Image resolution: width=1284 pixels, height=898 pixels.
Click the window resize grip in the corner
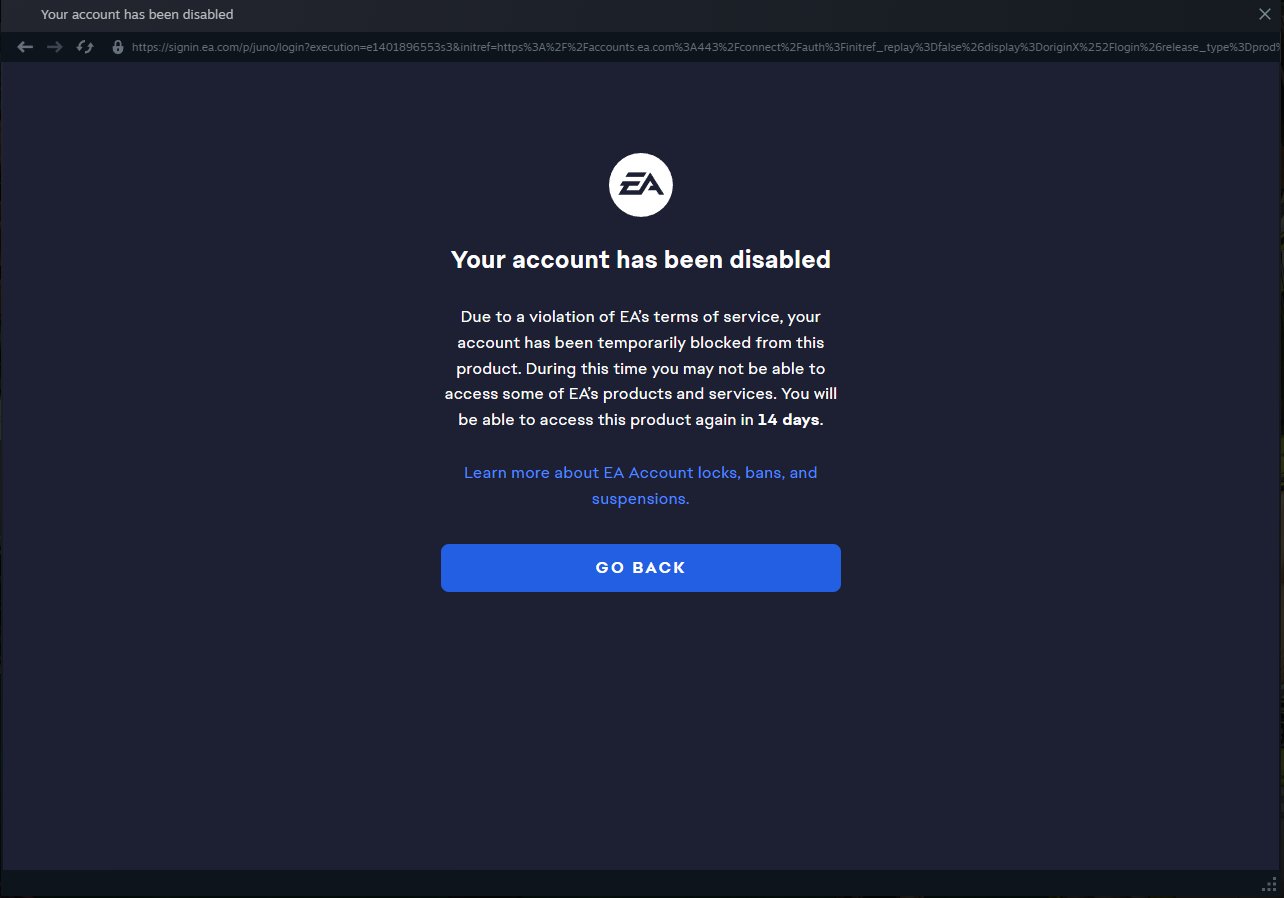[1270, 883]
